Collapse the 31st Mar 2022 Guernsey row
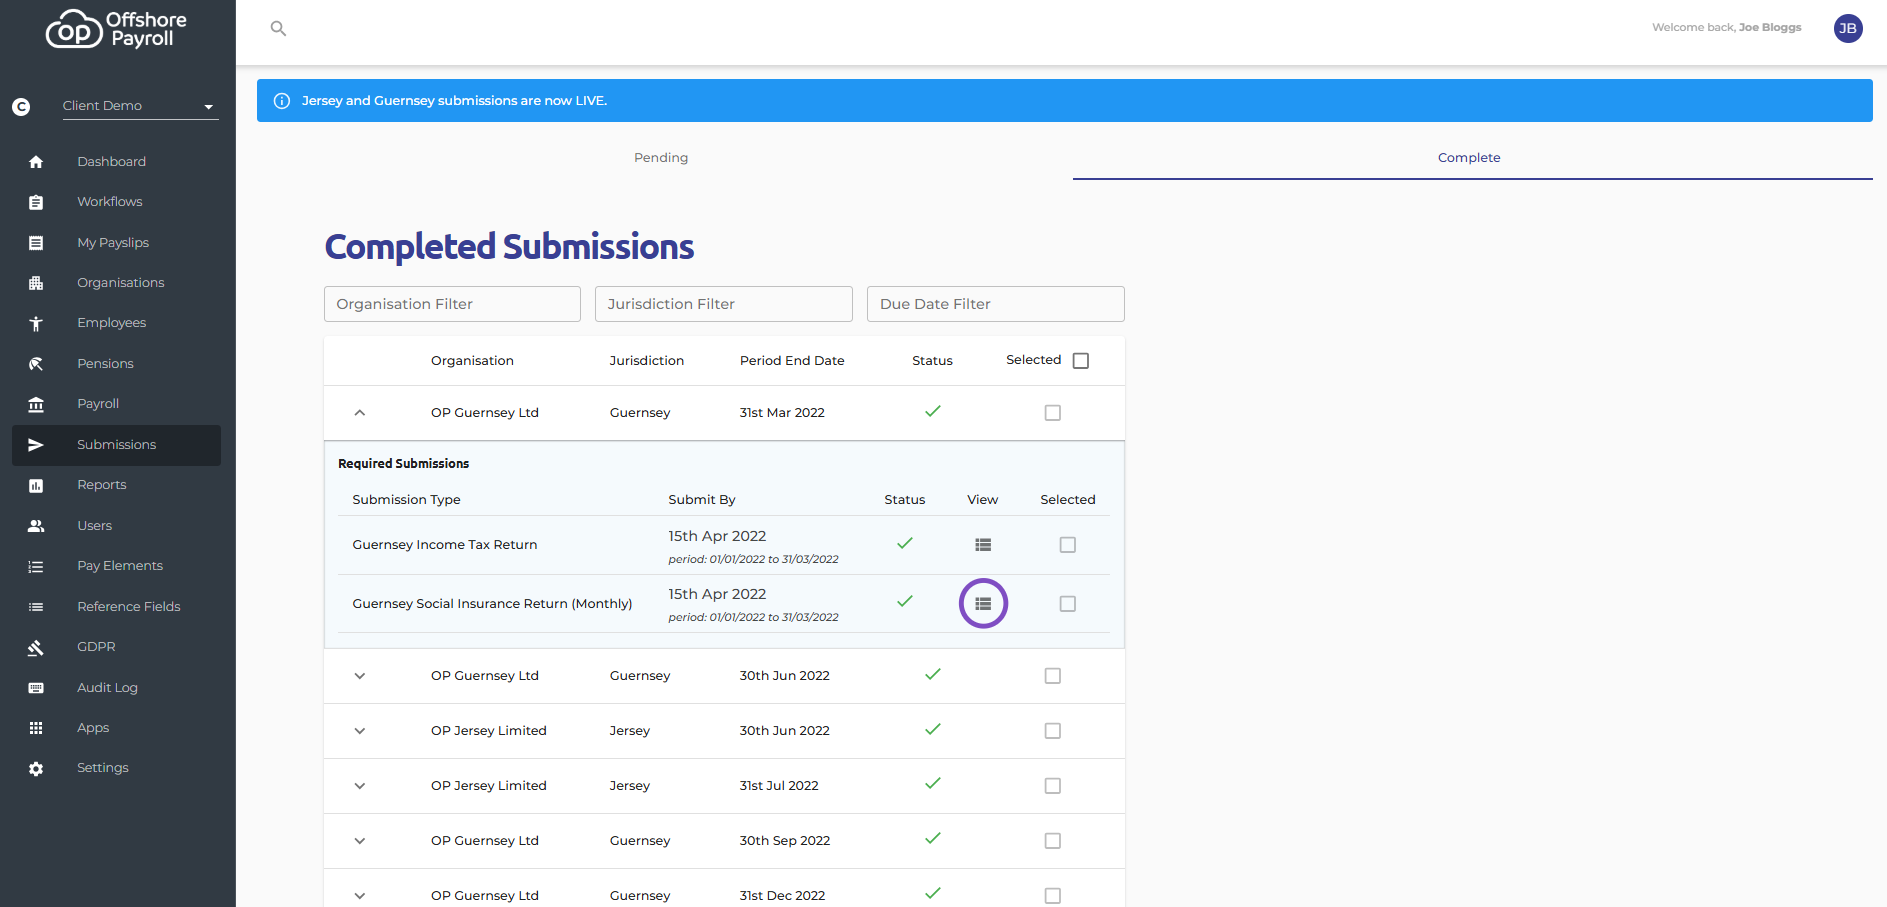The width and height of the screenshot is (1887, 907). pos(360,413)
